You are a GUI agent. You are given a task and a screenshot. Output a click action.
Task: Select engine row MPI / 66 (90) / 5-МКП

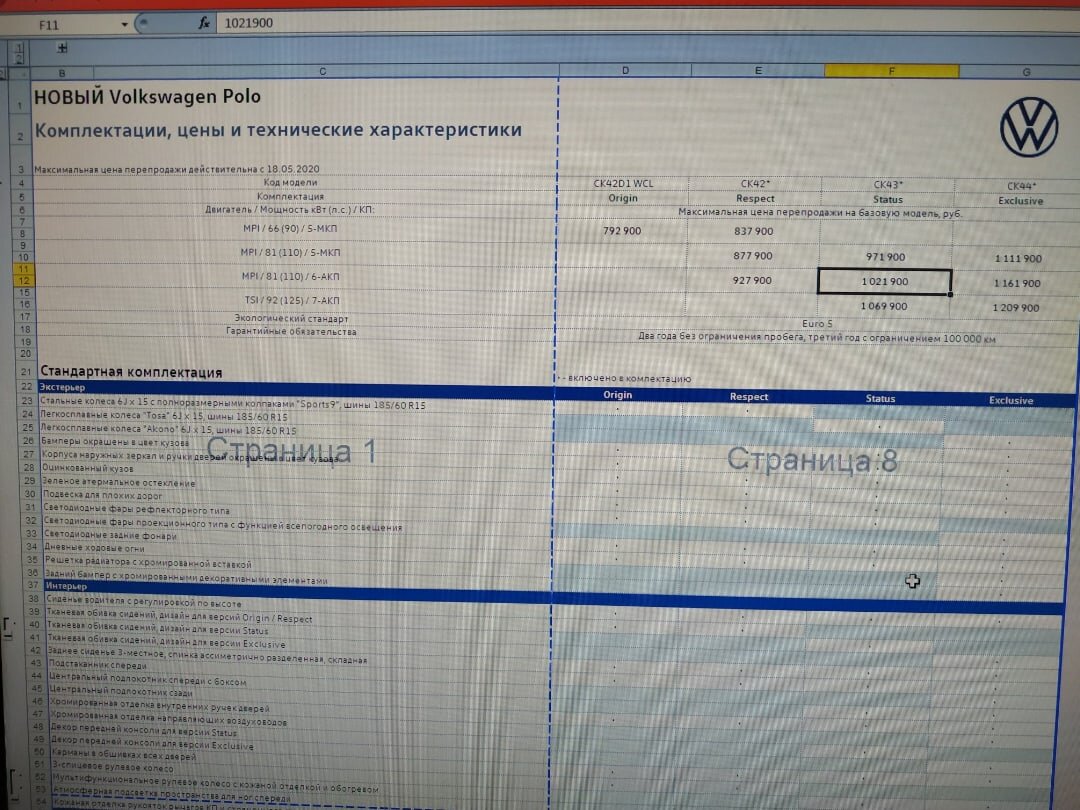pos(290,228)
